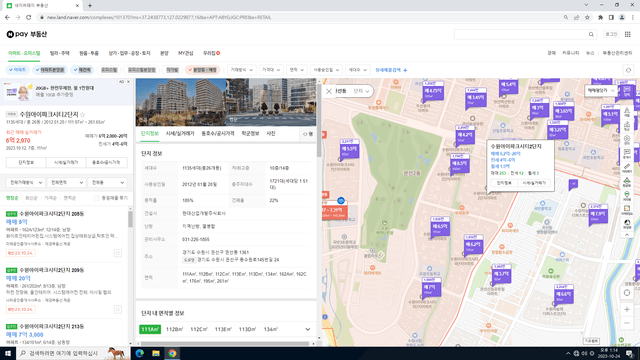Select the distance measuring ruler map tool

point(627,168)
